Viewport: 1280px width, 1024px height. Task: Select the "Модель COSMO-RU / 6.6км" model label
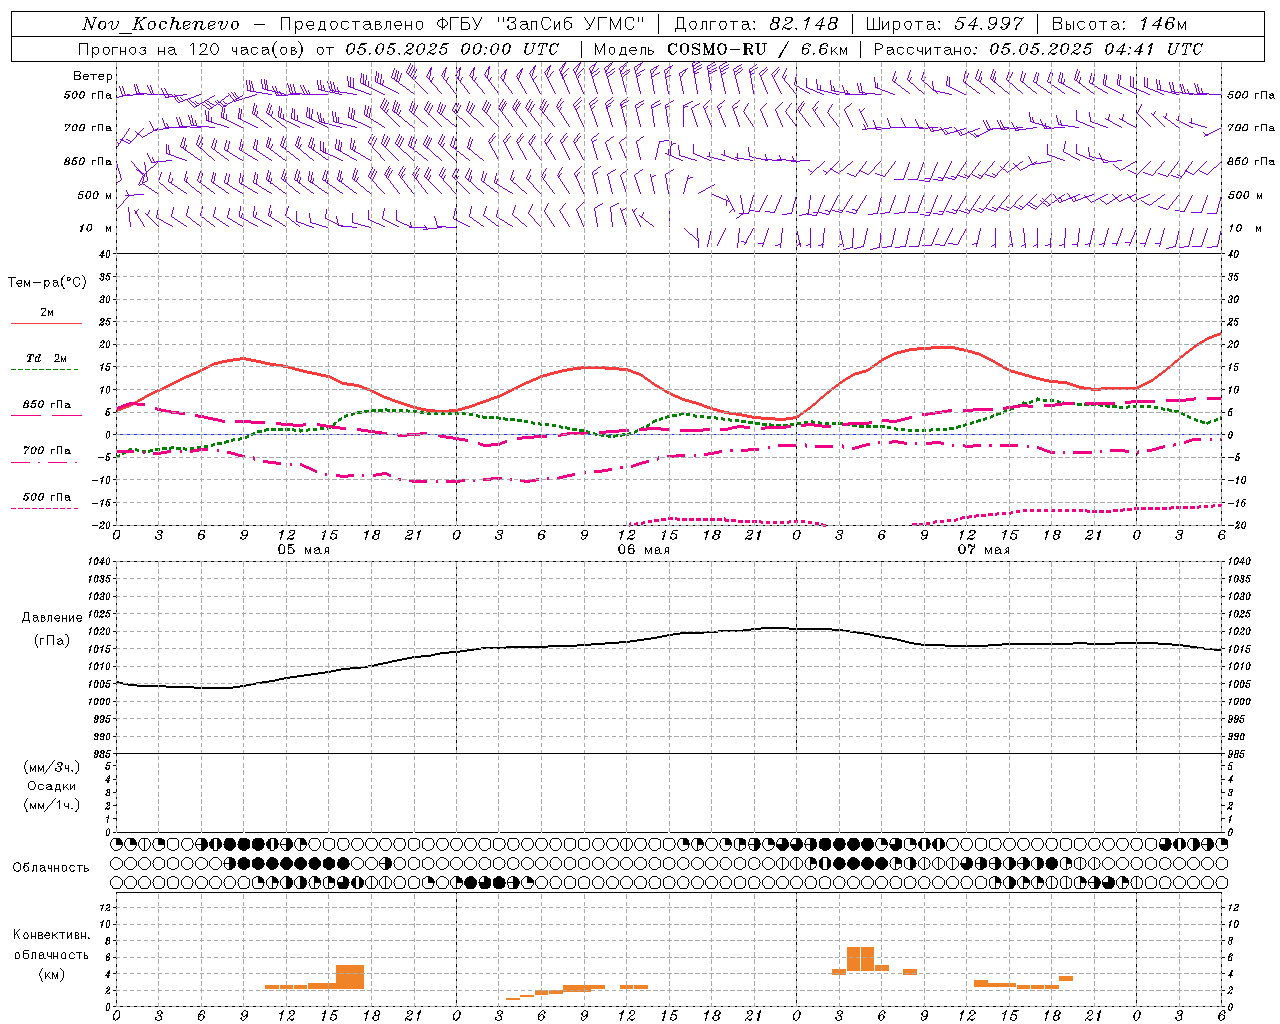[x=721, y=49]
